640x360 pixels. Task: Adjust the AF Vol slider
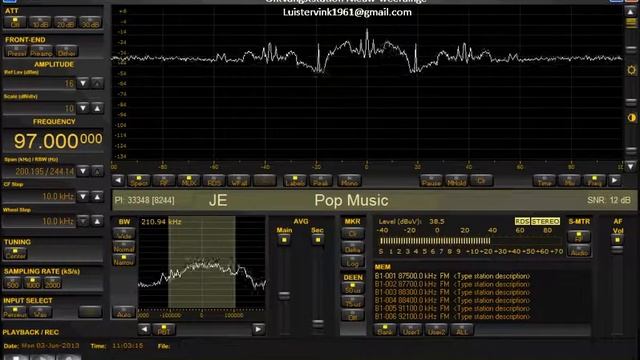pyautogui.click(x=617, y=249)
